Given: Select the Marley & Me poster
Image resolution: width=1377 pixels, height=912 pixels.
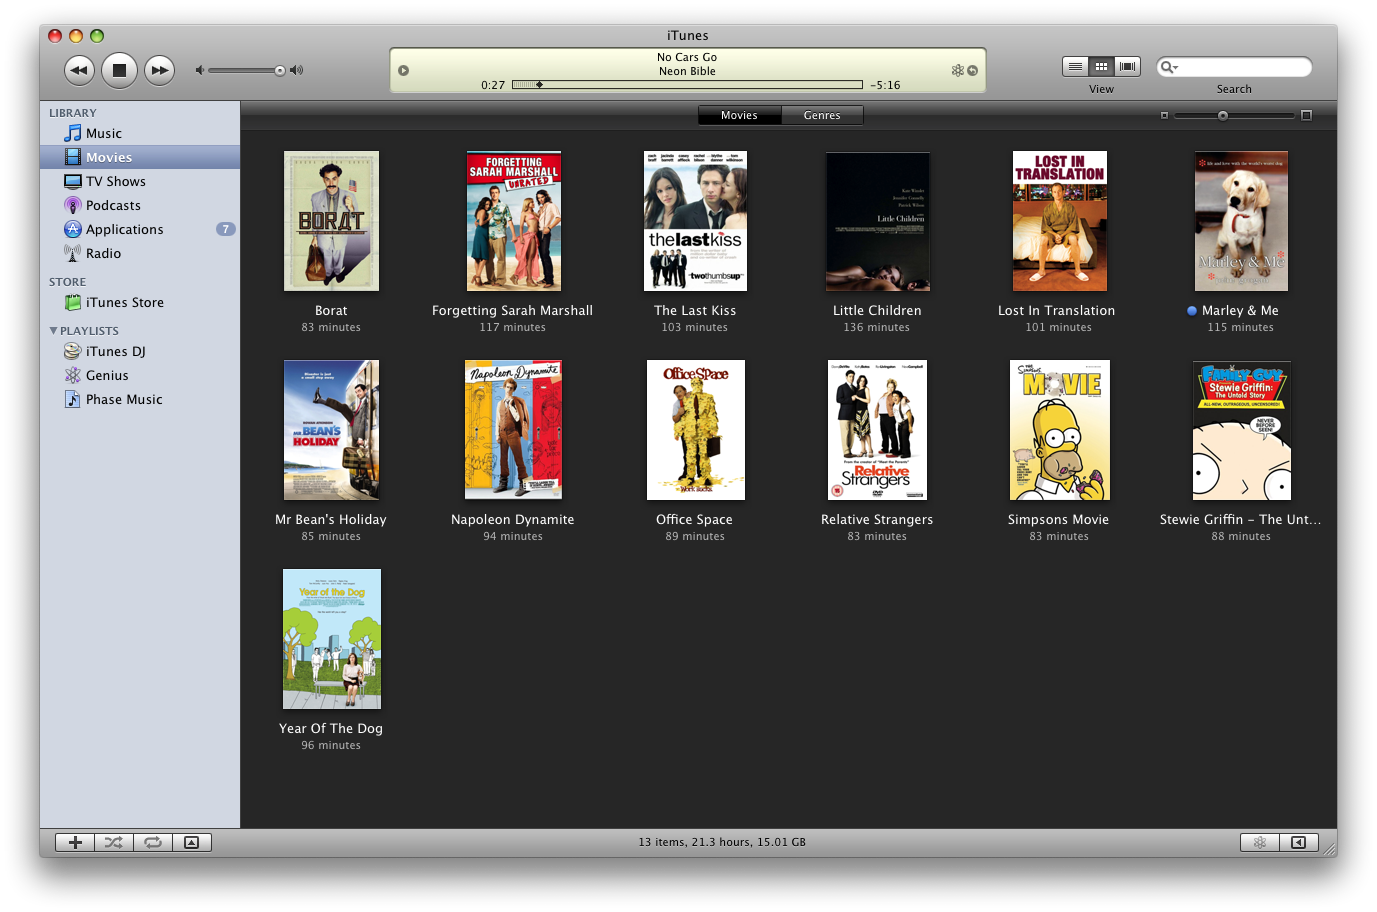Looking at the screenshot, I should pos(1241,221).
